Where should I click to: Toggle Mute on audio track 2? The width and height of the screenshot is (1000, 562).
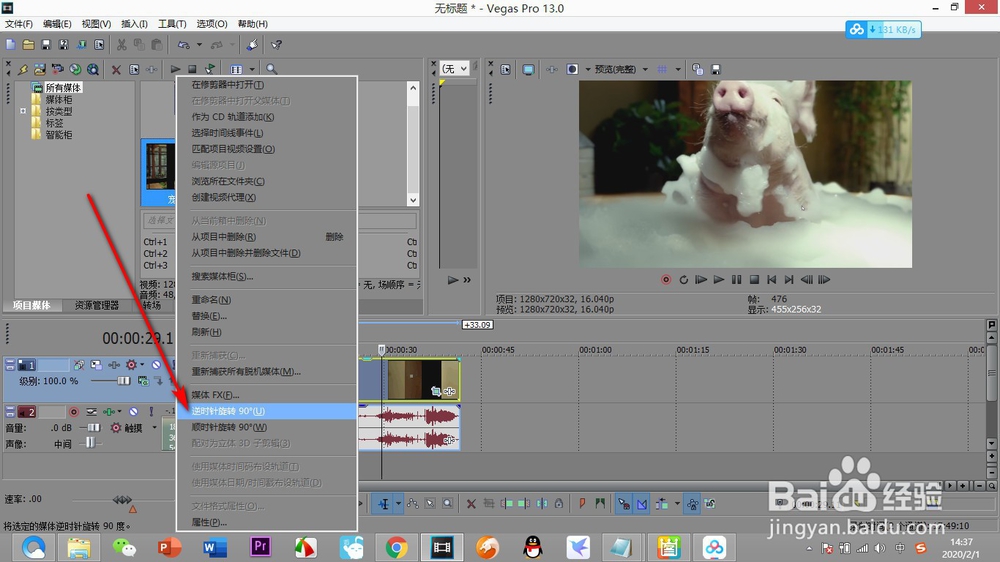click(x=133, y=412)
